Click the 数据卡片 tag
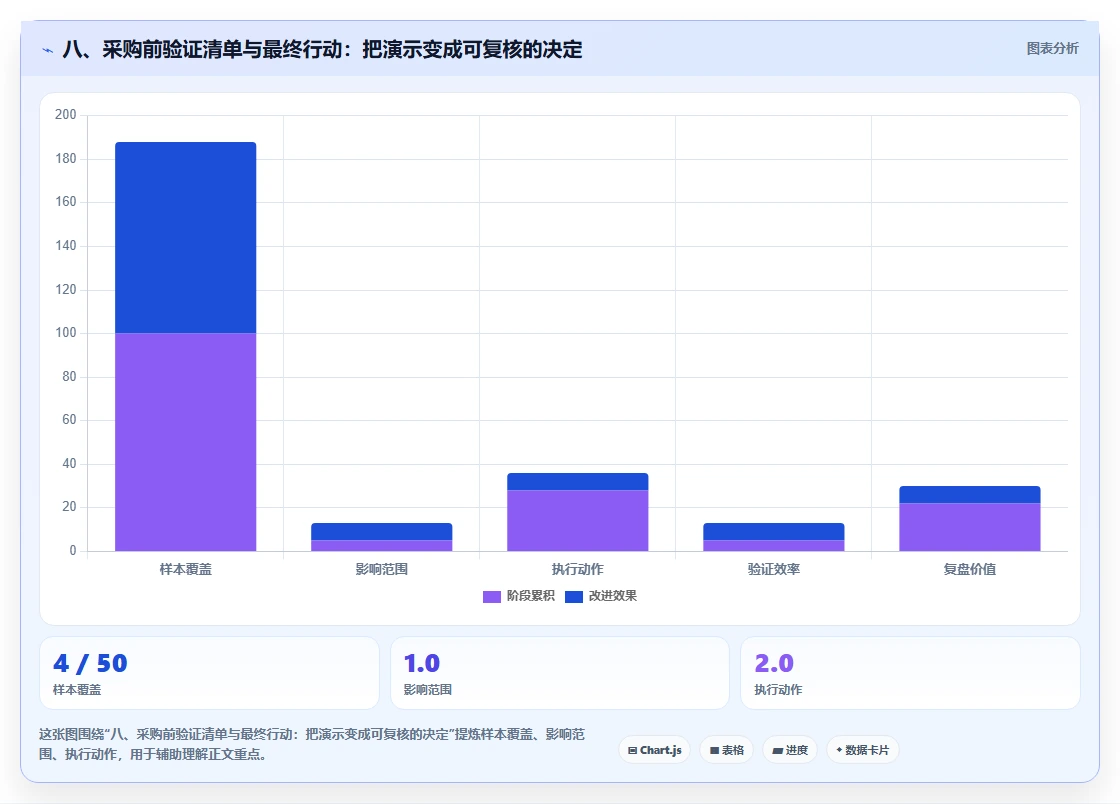The image size is (1120, 804). click(x=862, y=750)
